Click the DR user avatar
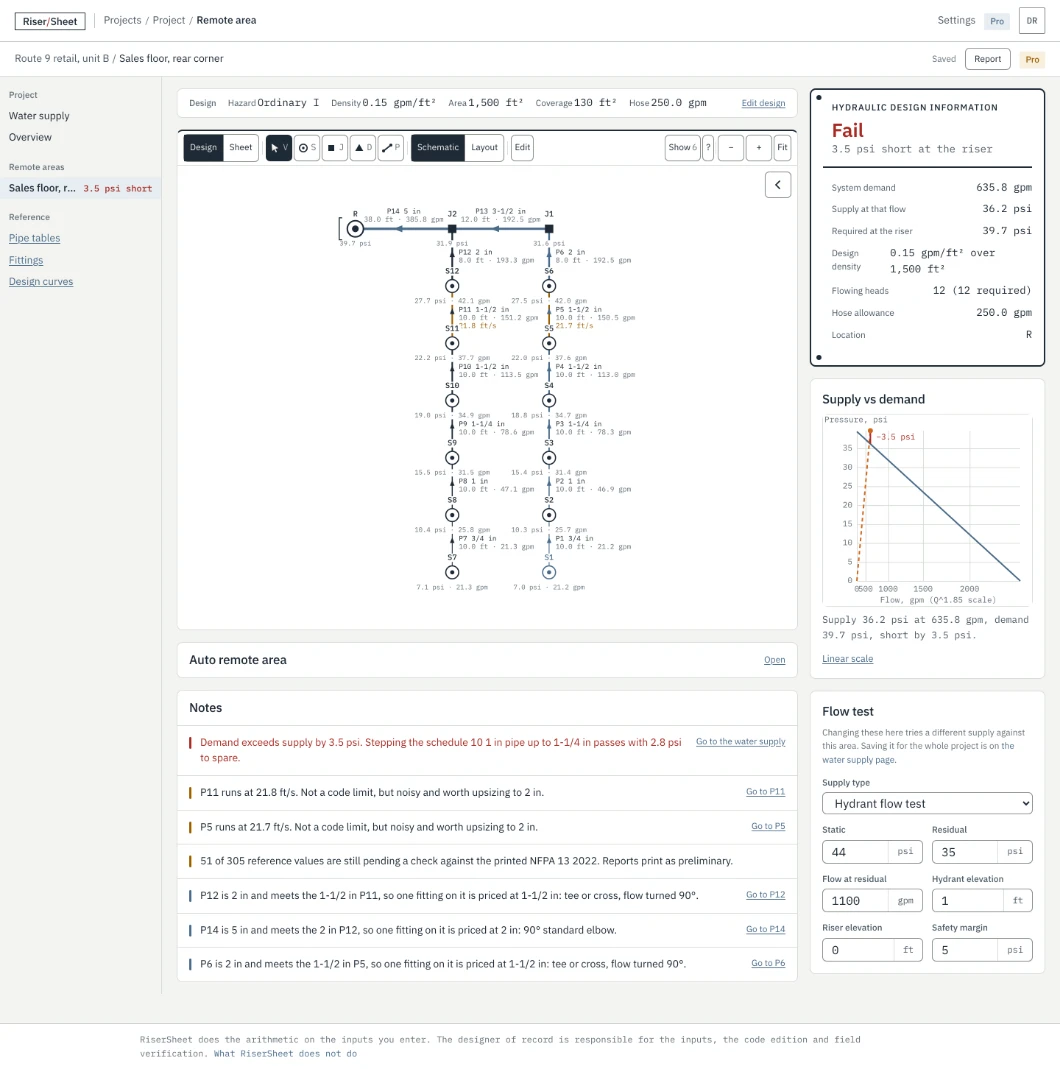1060x1069 pixels. [x=1031, y=20]
